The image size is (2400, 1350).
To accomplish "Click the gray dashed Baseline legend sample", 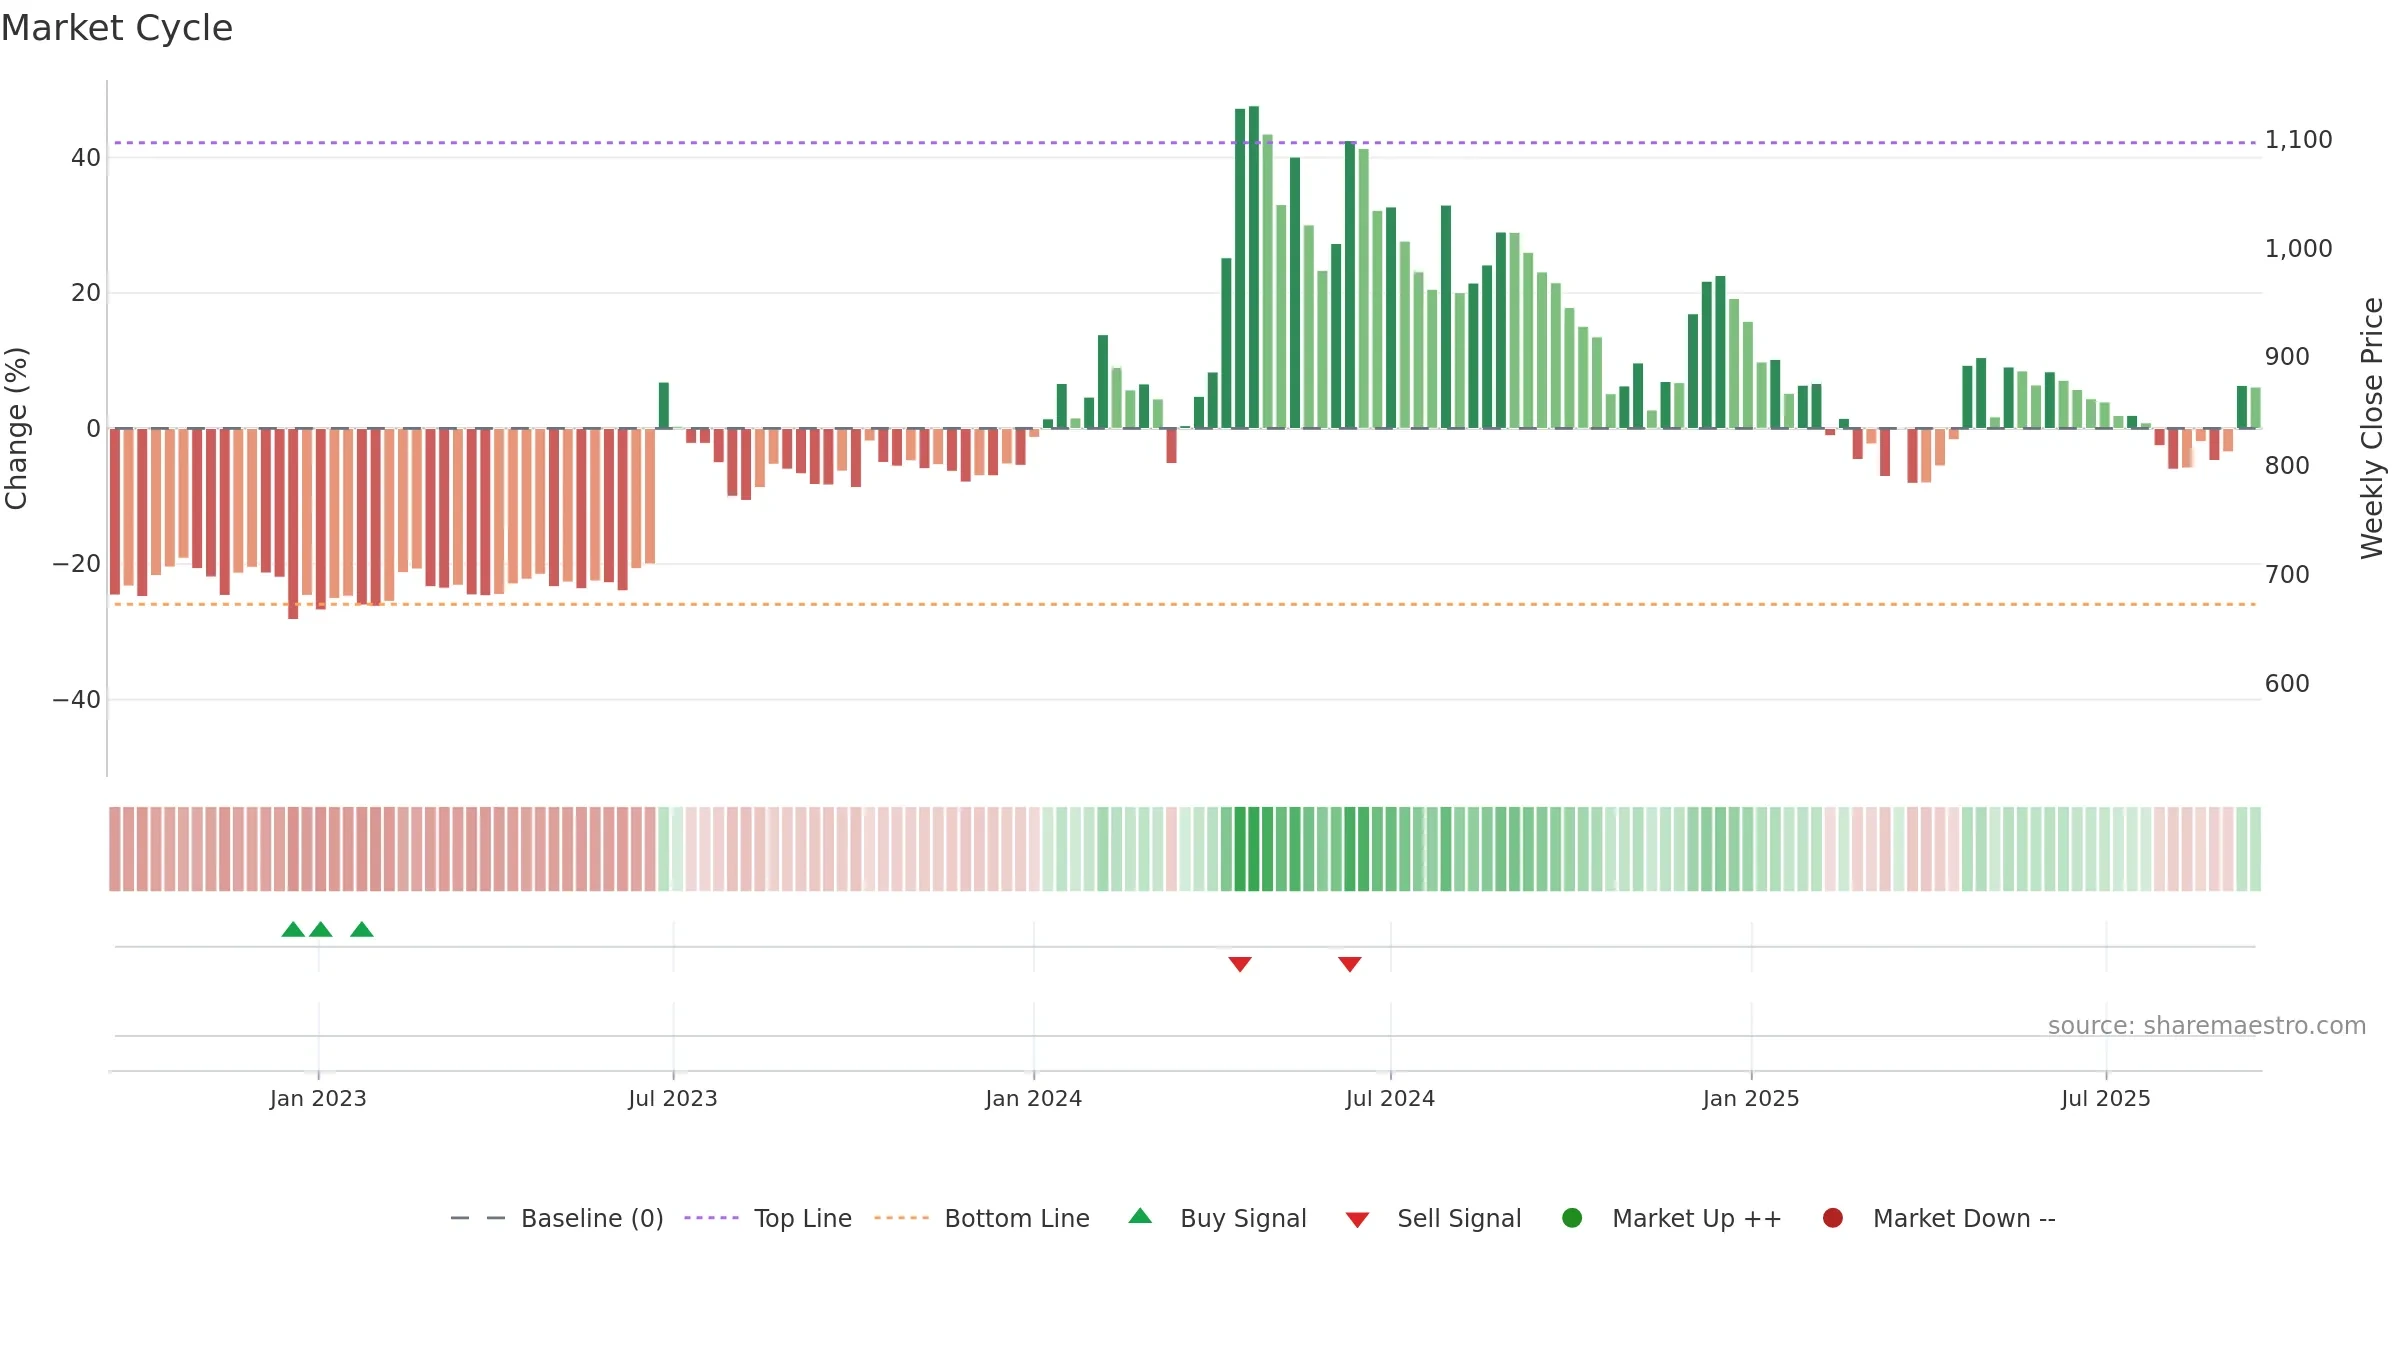I will click(x=478, y=1218).
